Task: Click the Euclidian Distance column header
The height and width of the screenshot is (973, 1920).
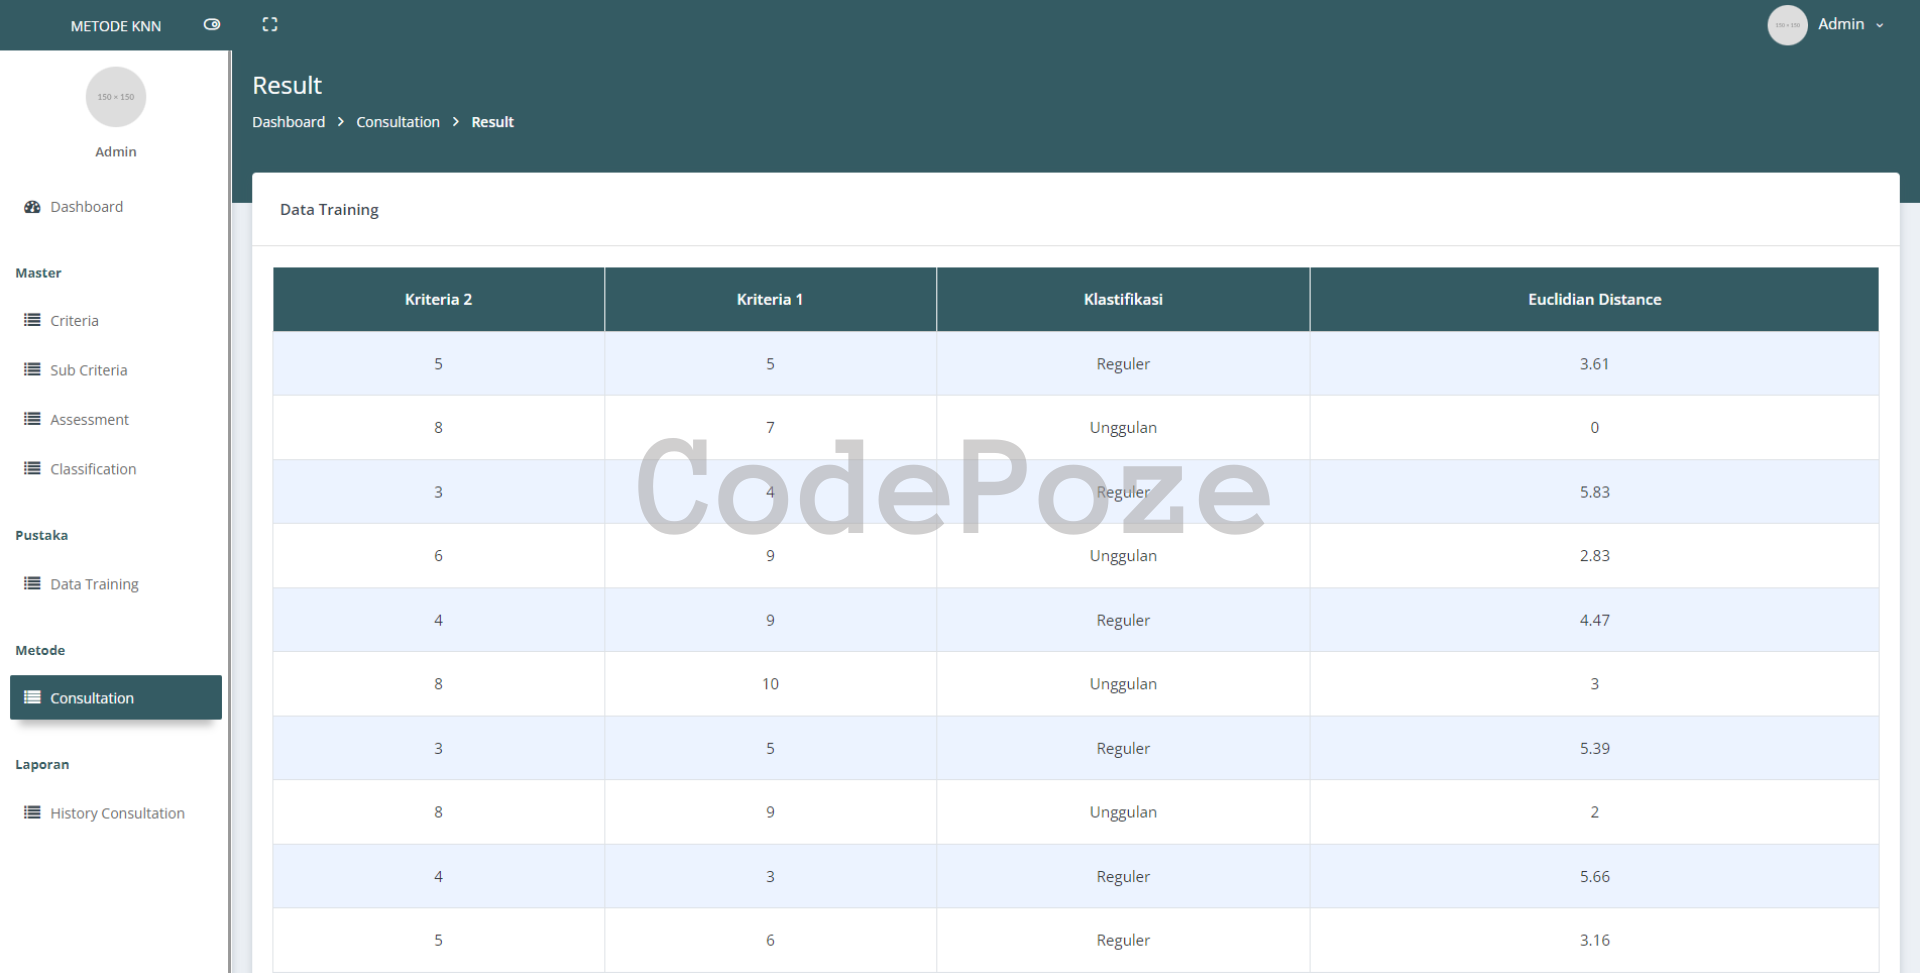Action: click(x=1594, y=299)
